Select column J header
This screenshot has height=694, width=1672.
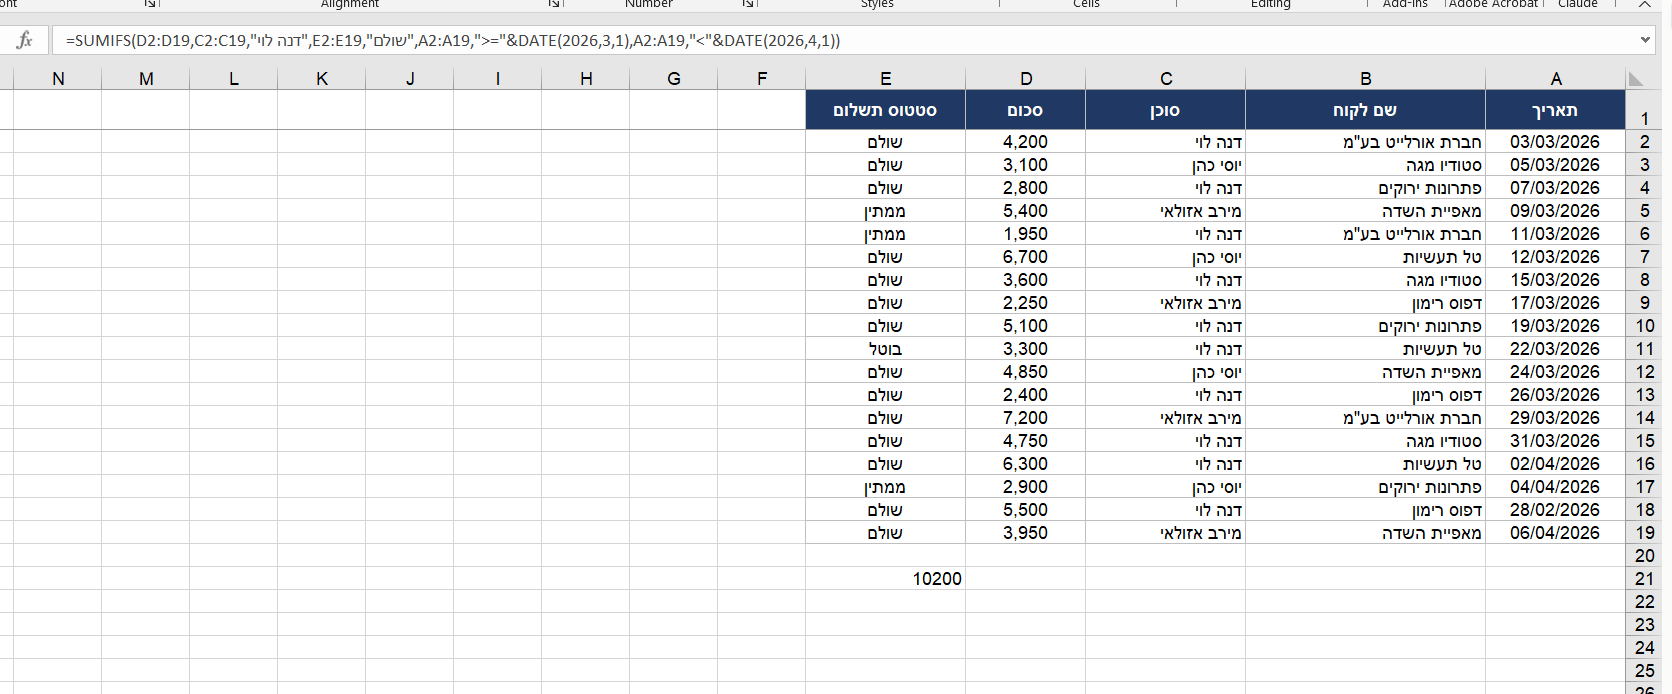click(410, 79)
